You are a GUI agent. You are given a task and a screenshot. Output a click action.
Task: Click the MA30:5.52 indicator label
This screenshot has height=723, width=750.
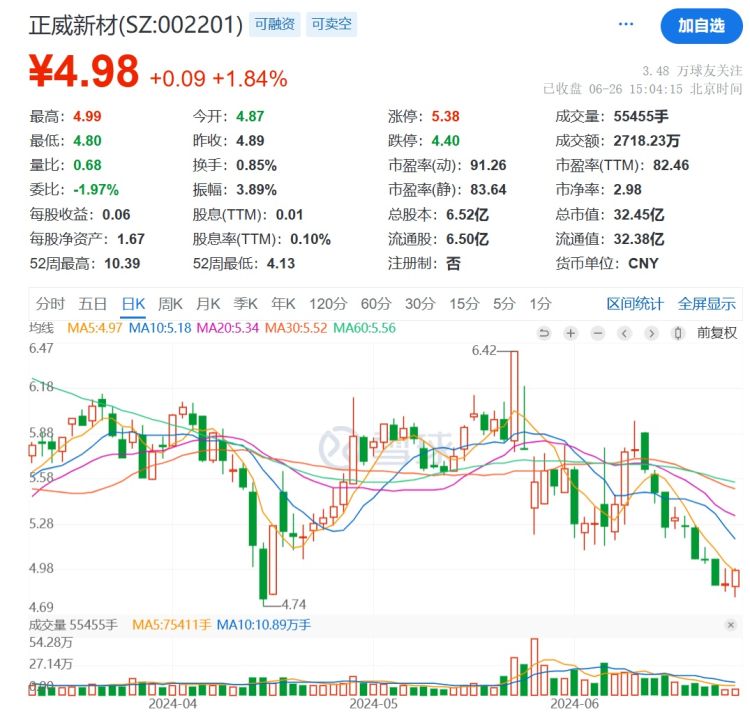point(296,328)
